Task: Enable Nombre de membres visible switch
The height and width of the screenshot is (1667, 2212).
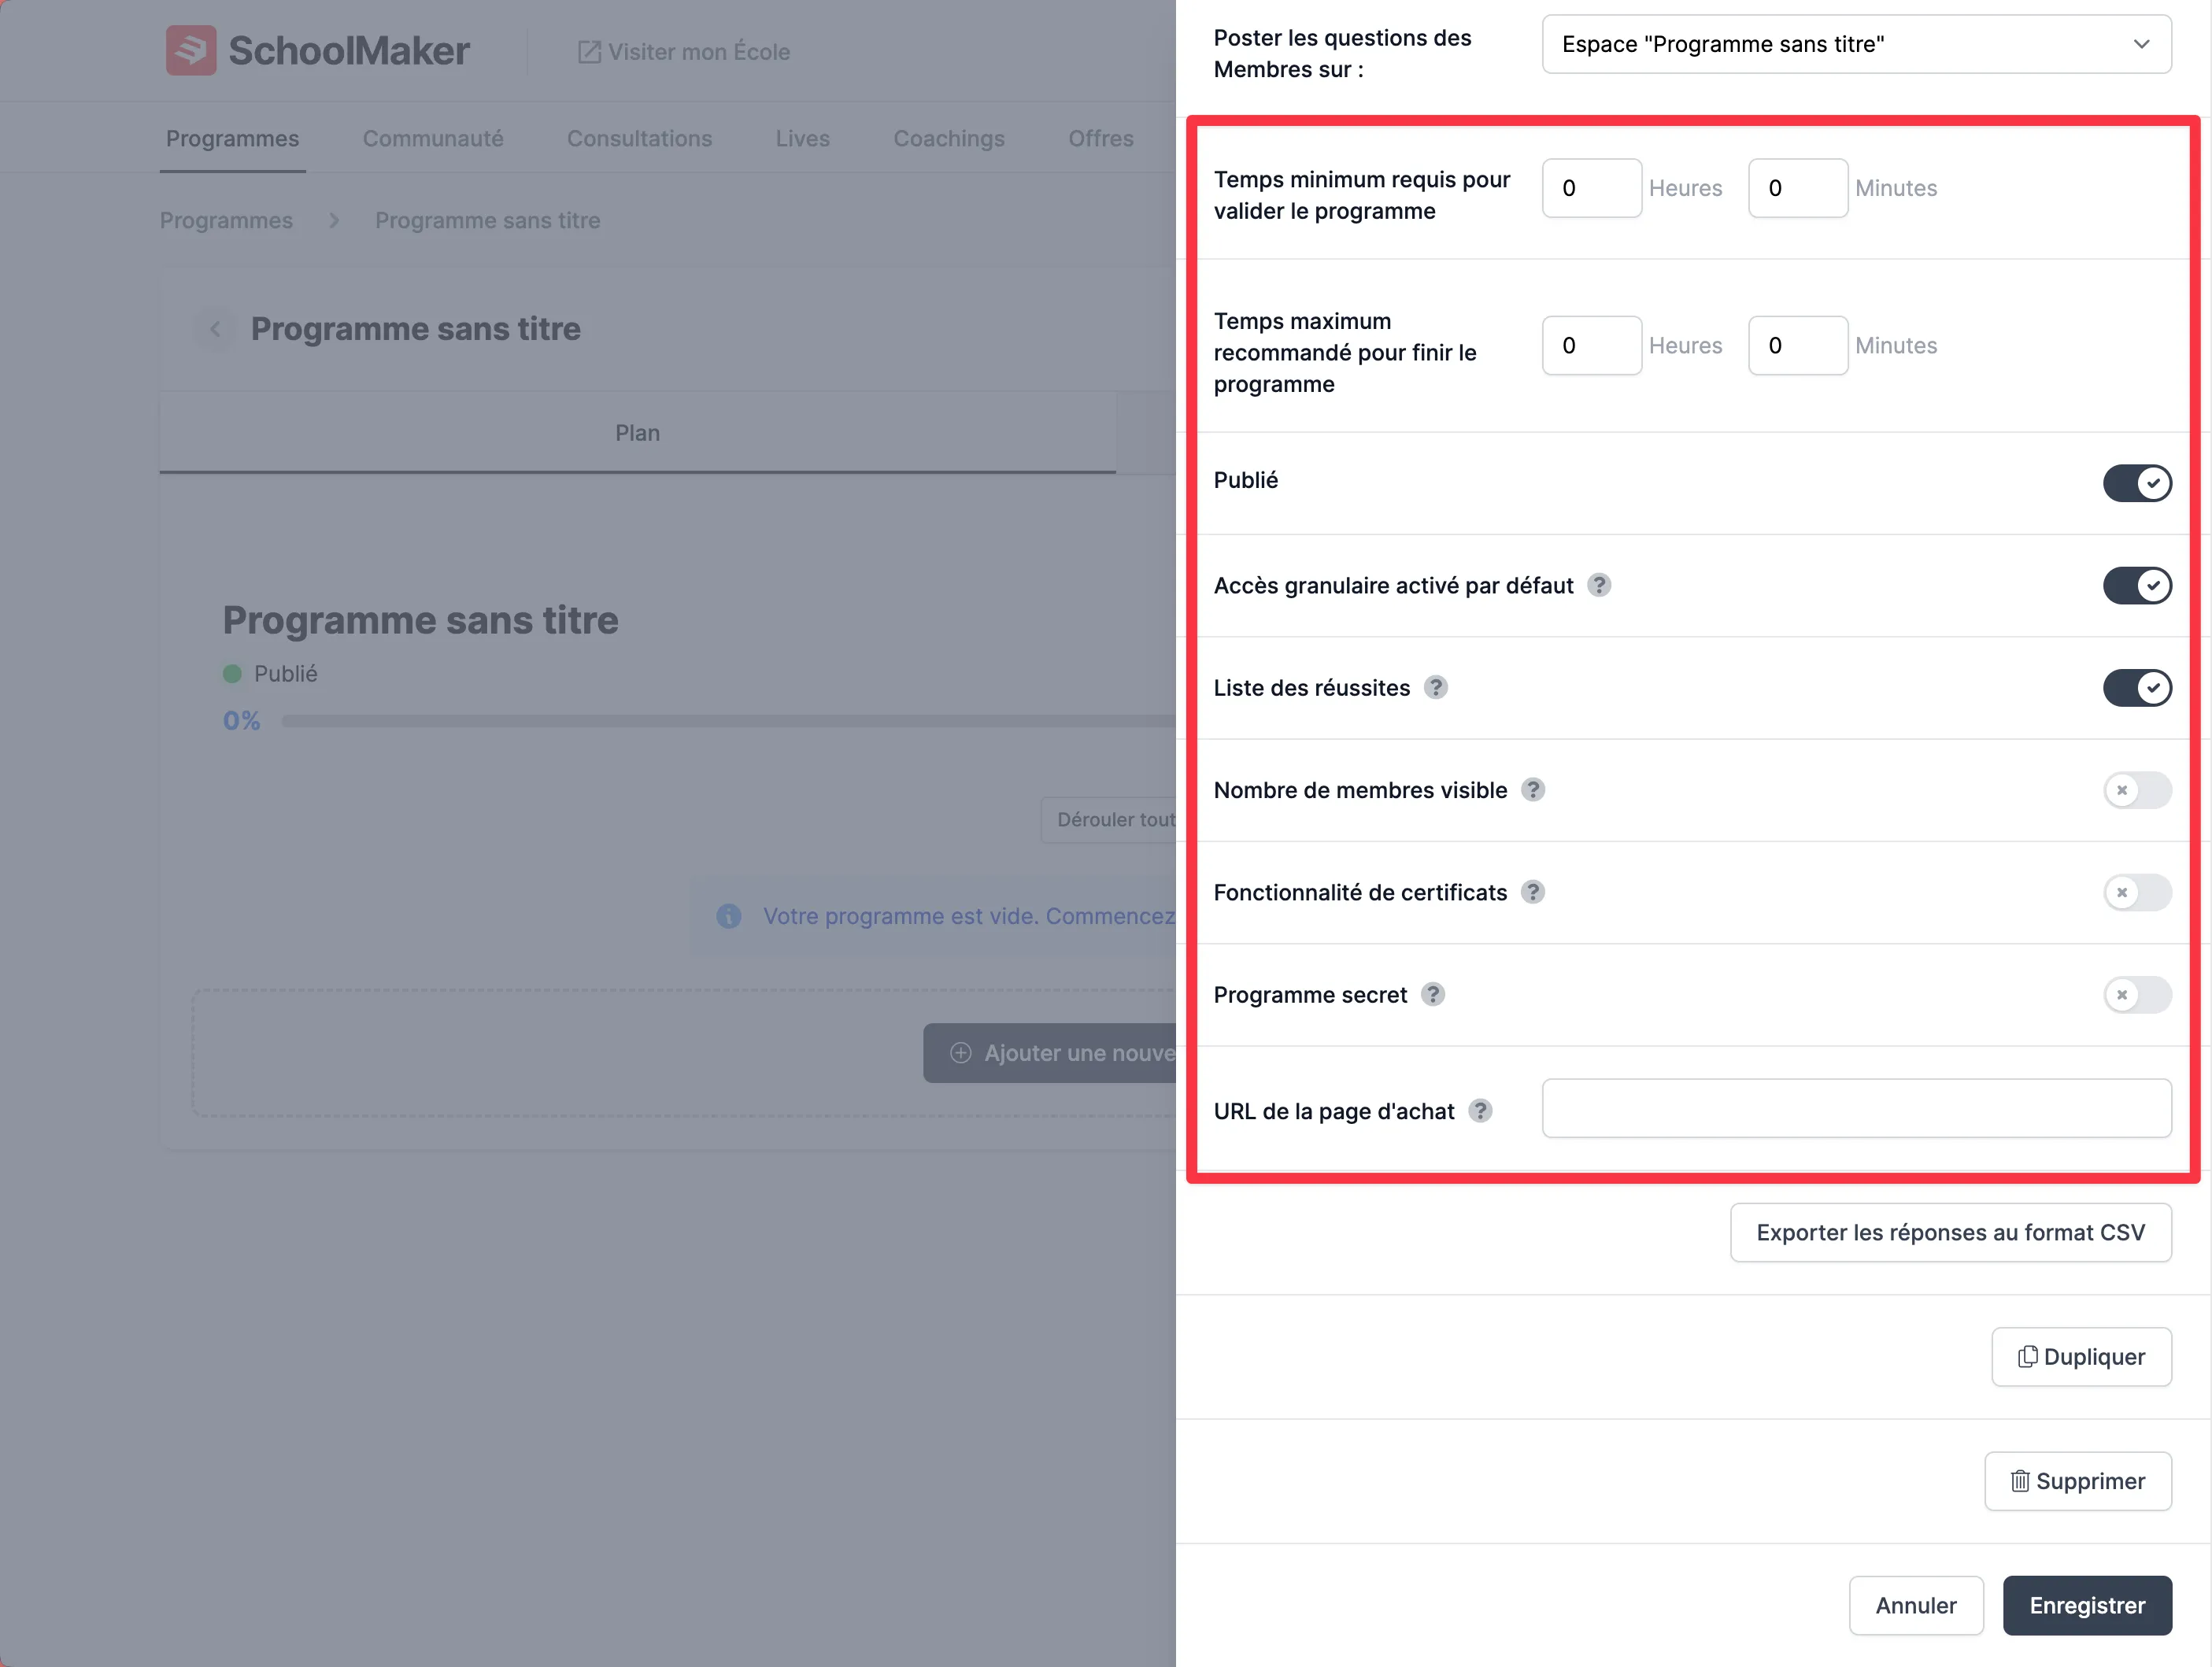Action: [x=2137, y=790]
